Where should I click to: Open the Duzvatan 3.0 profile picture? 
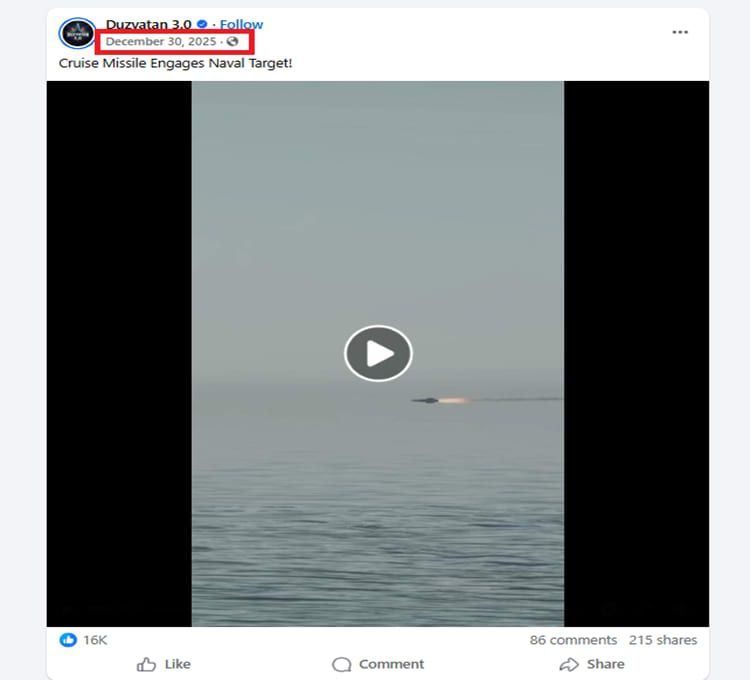tap(77, 33)
